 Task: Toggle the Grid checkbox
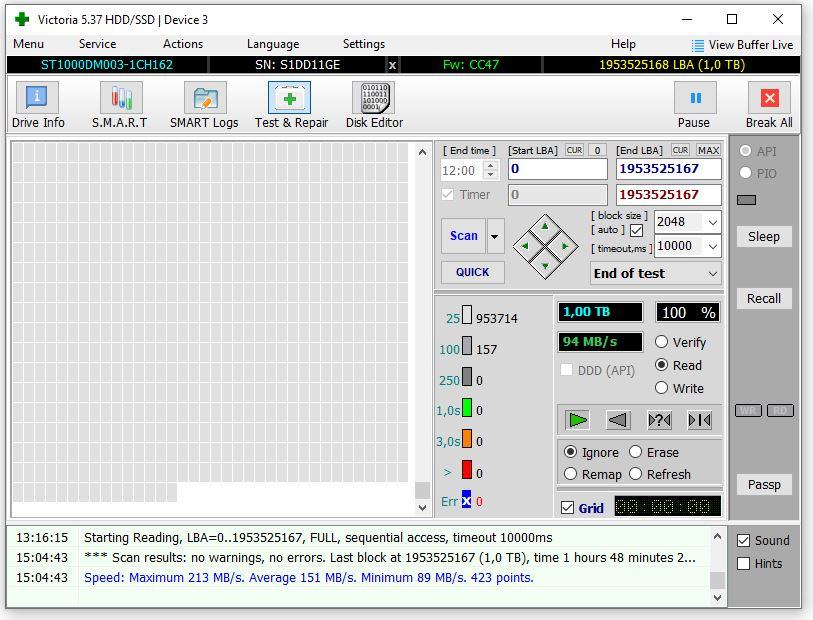point(568,508)
